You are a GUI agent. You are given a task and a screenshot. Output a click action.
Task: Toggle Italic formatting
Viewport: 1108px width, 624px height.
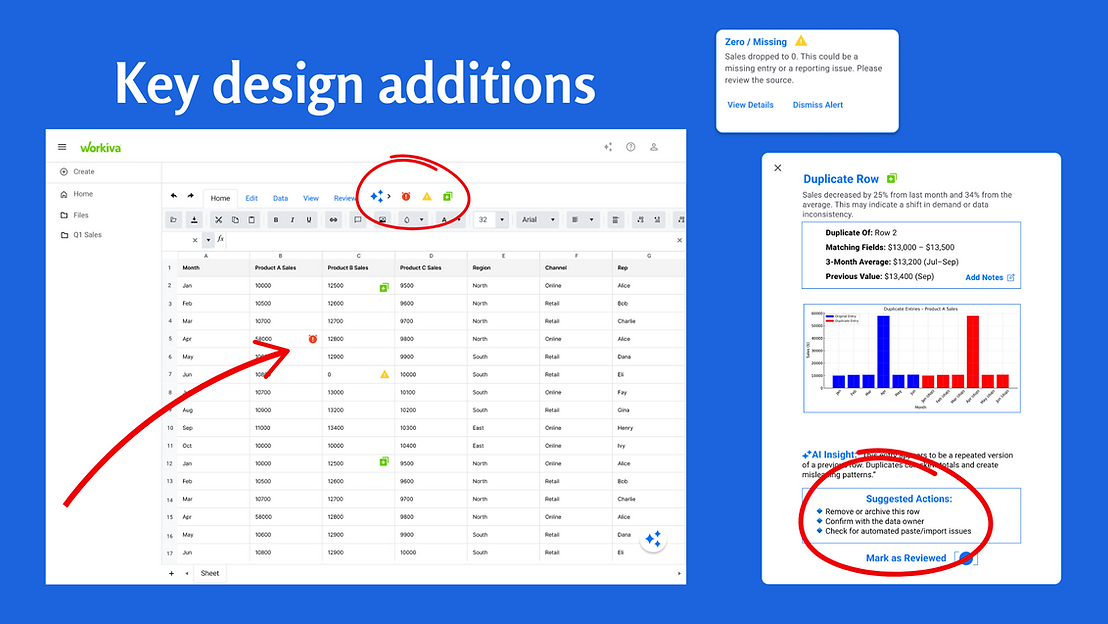[x=293, y=220]
